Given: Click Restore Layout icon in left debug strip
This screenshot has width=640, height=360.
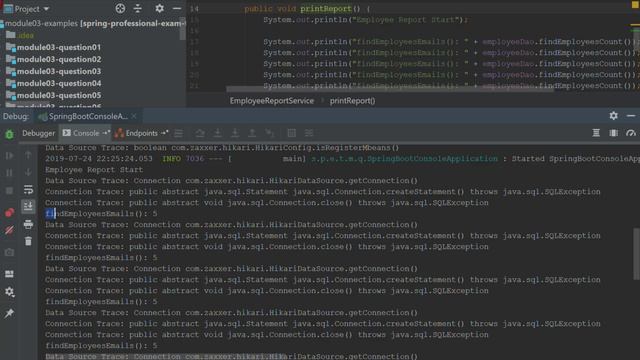Looking at the screenshot, I should (x=9, y=273).
